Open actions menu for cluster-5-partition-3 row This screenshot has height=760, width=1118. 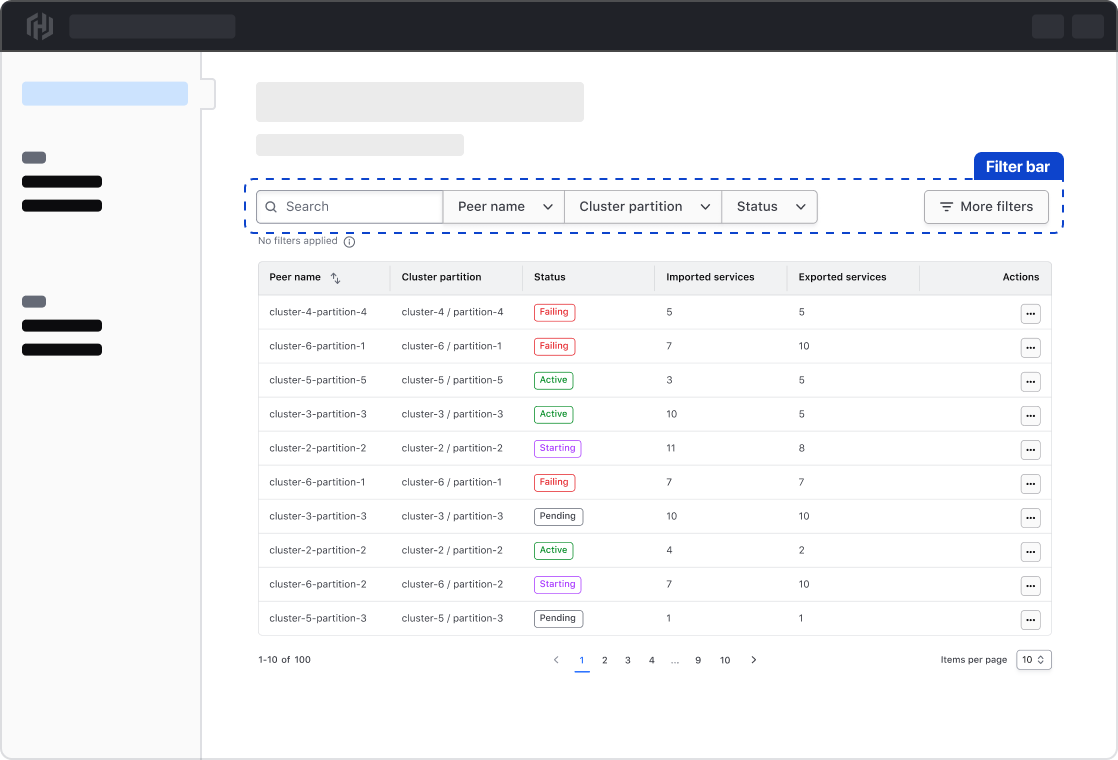[1030, 620]
